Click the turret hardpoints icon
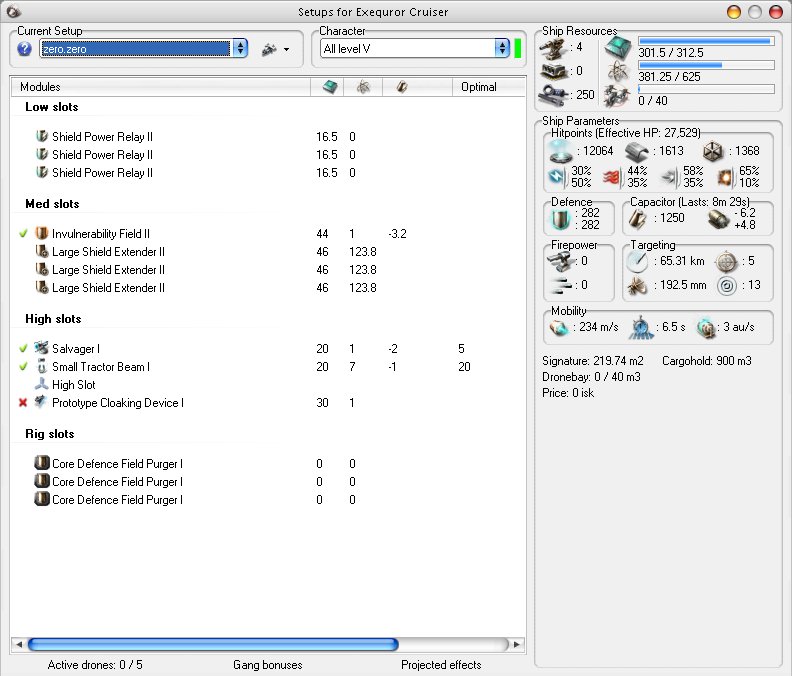Screen dimensions: 792x676 click(553, 48)
